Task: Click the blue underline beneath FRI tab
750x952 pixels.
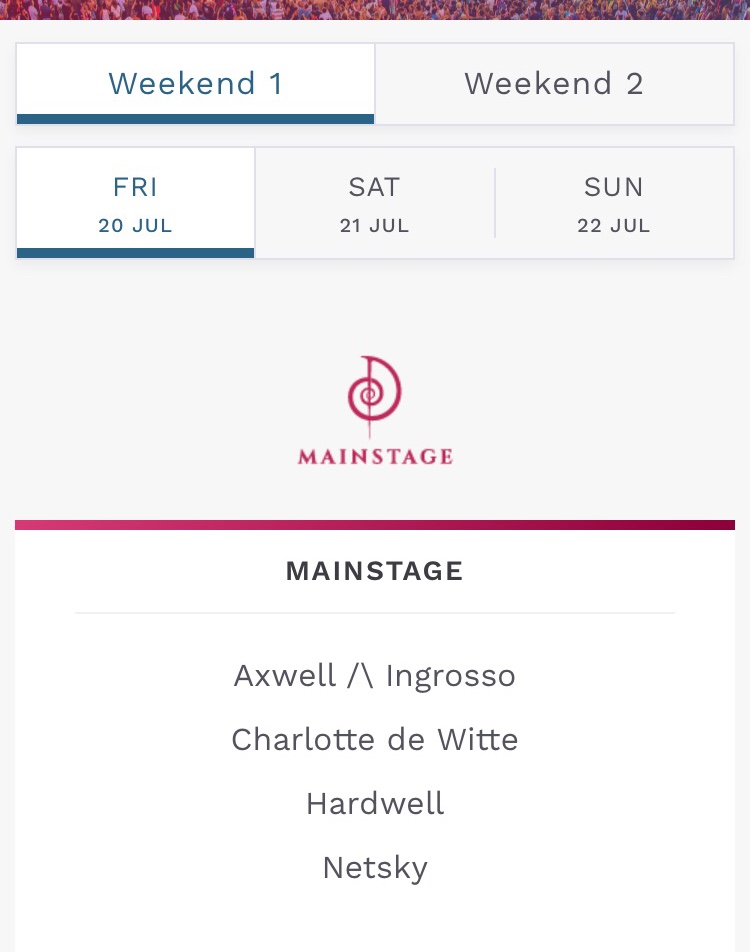Action: click(x=135, y=253)
